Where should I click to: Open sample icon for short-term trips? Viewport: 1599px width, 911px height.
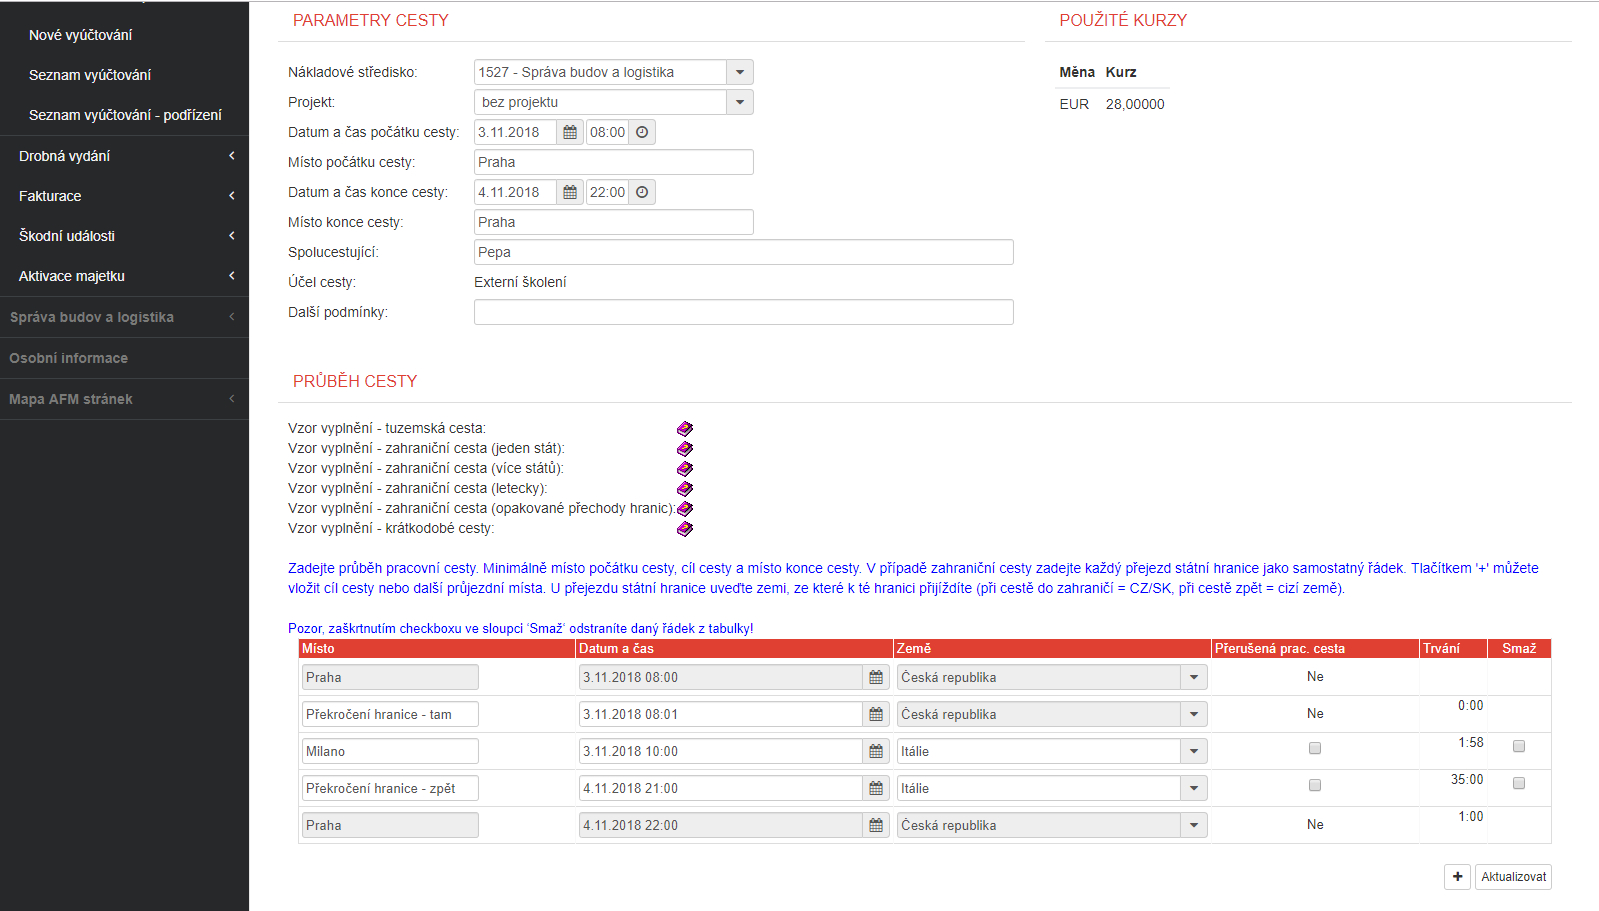(x=685, y=529)
